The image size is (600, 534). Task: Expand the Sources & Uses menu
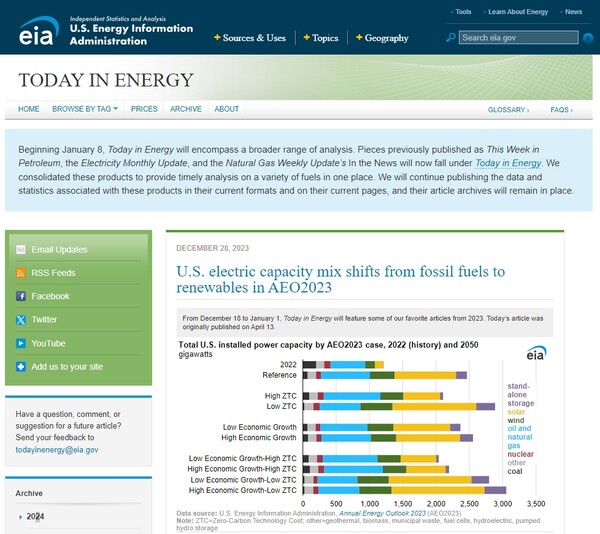250,38
